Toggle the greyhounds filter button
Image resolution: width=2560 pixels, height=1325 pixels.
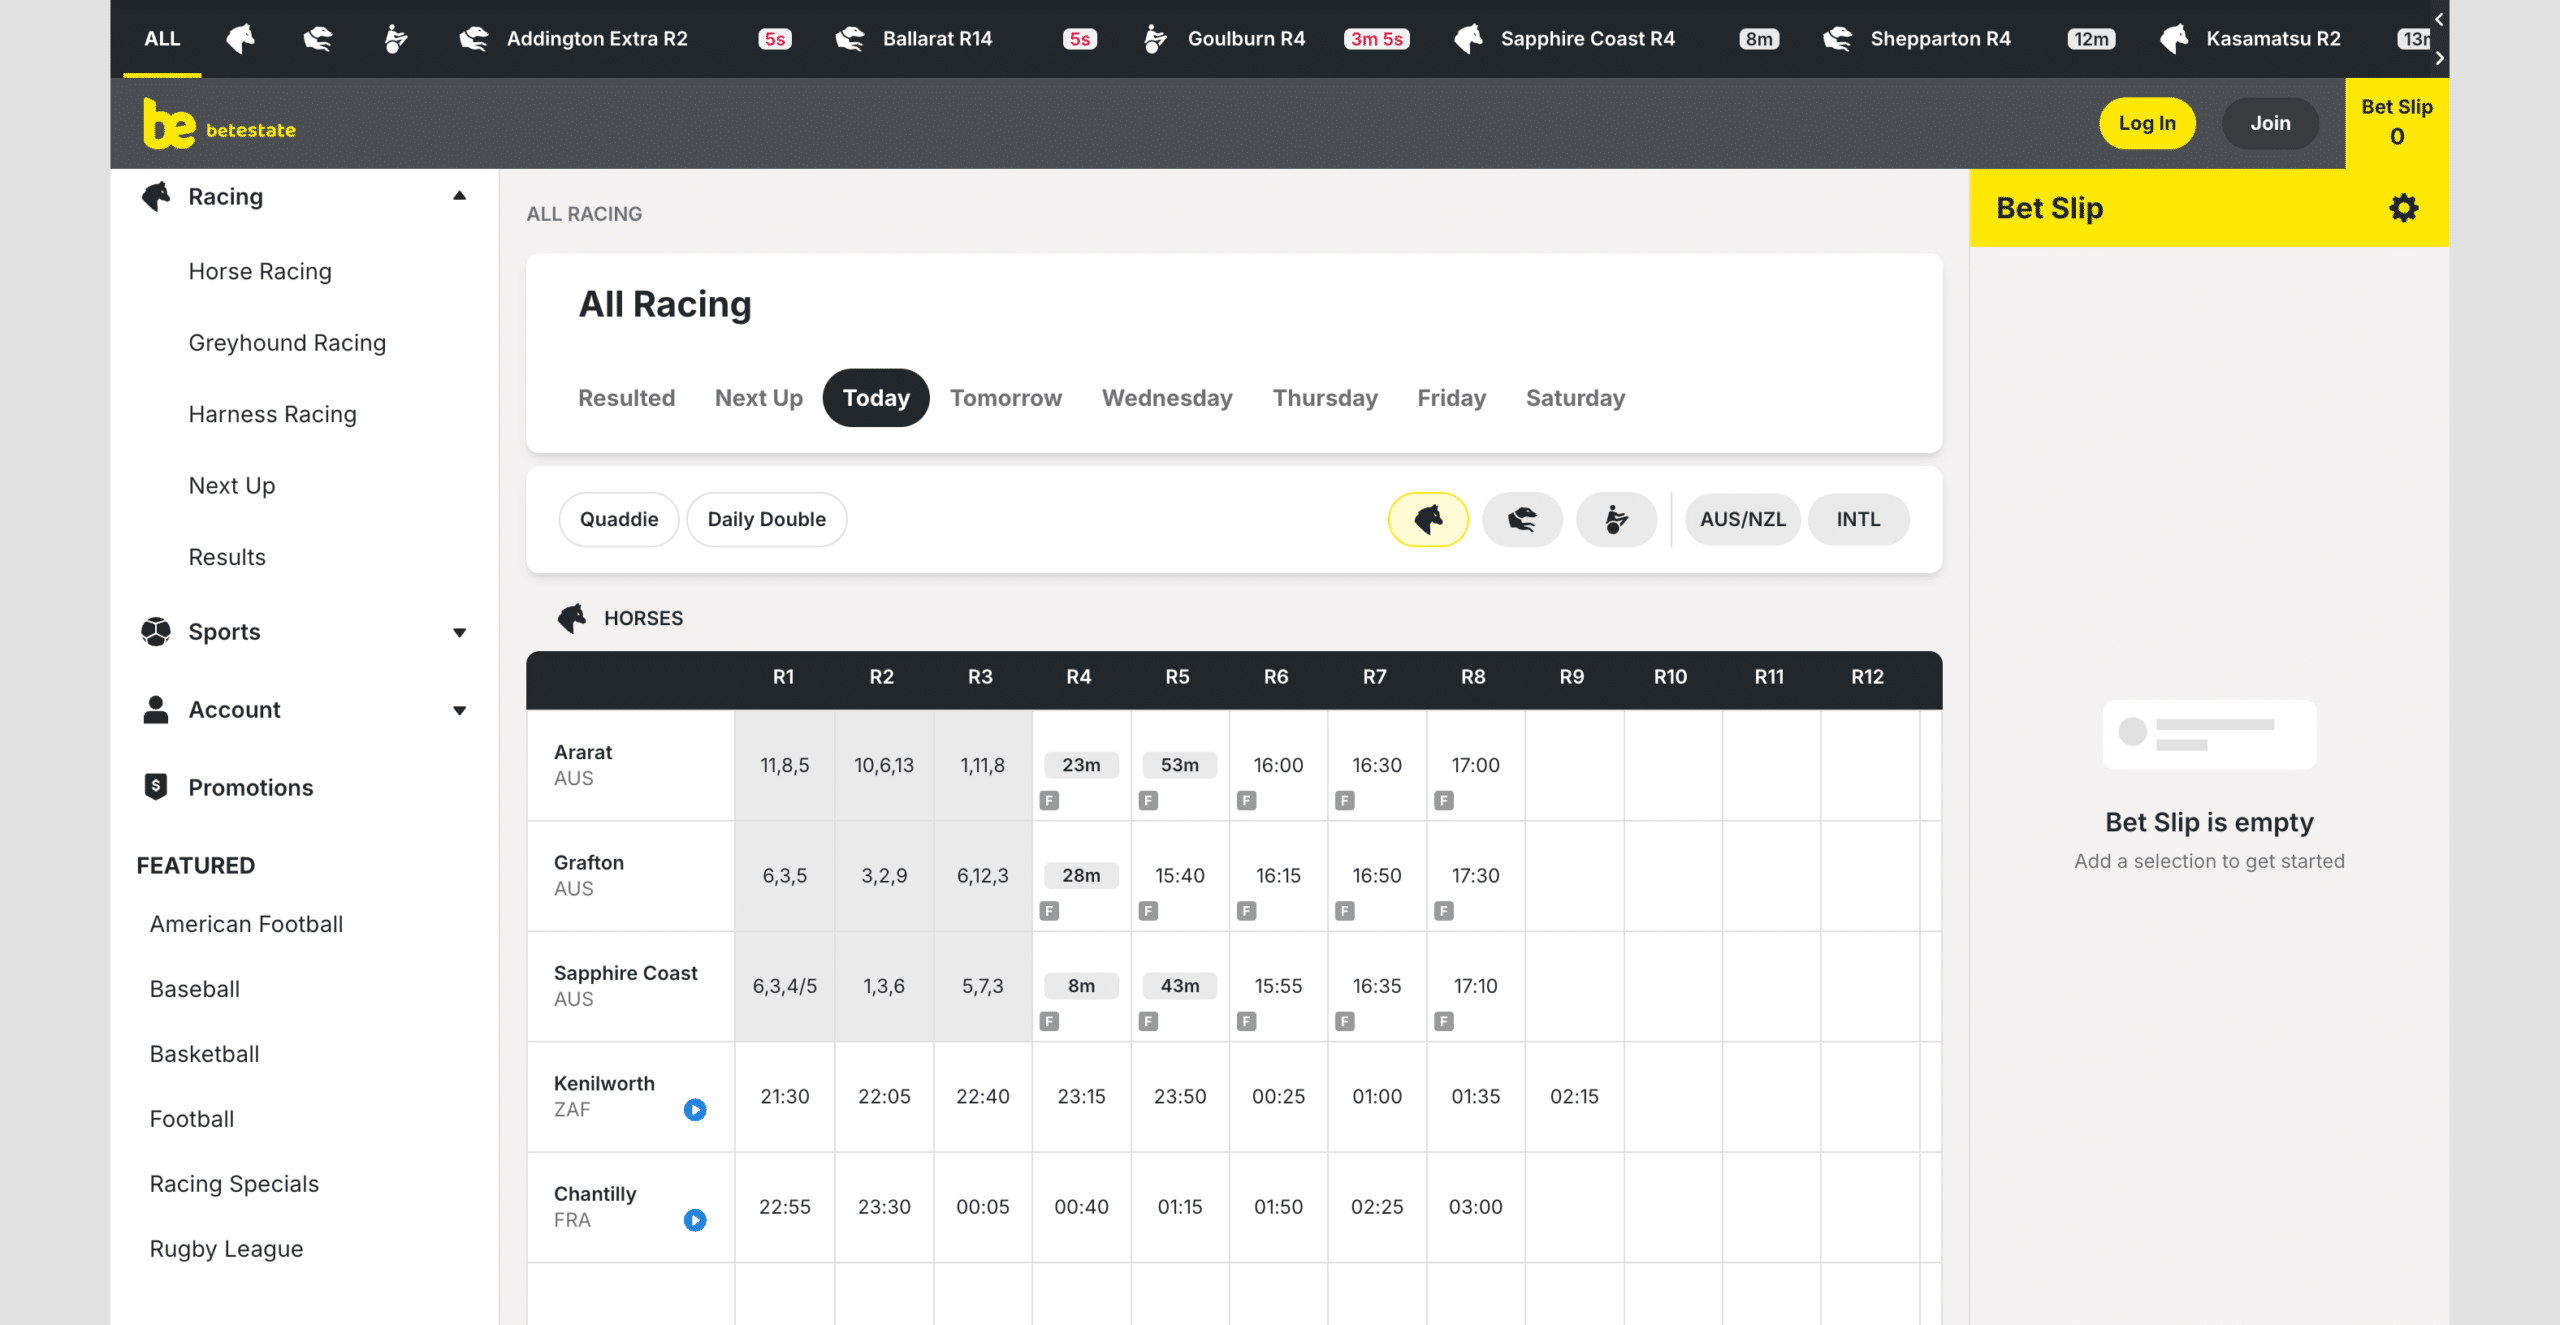pyautogui.click(x=1522, y=519)
